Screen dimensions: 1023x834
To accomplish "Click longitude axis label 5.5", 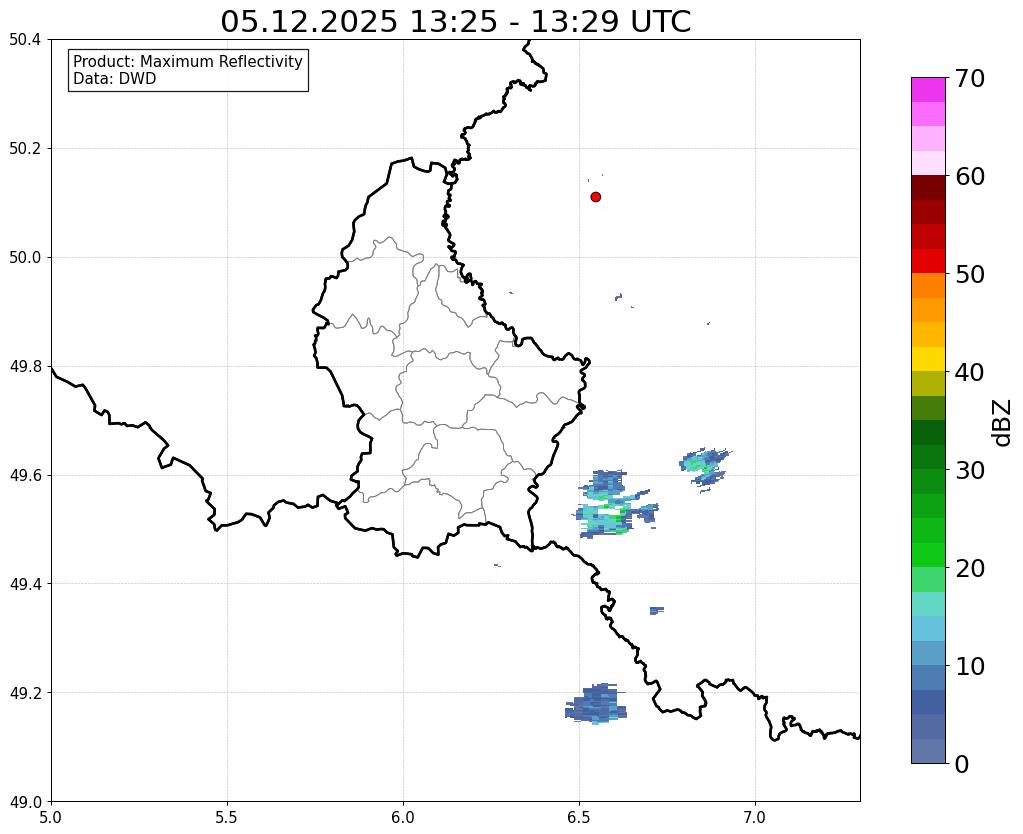I will [x=227, y=818].
